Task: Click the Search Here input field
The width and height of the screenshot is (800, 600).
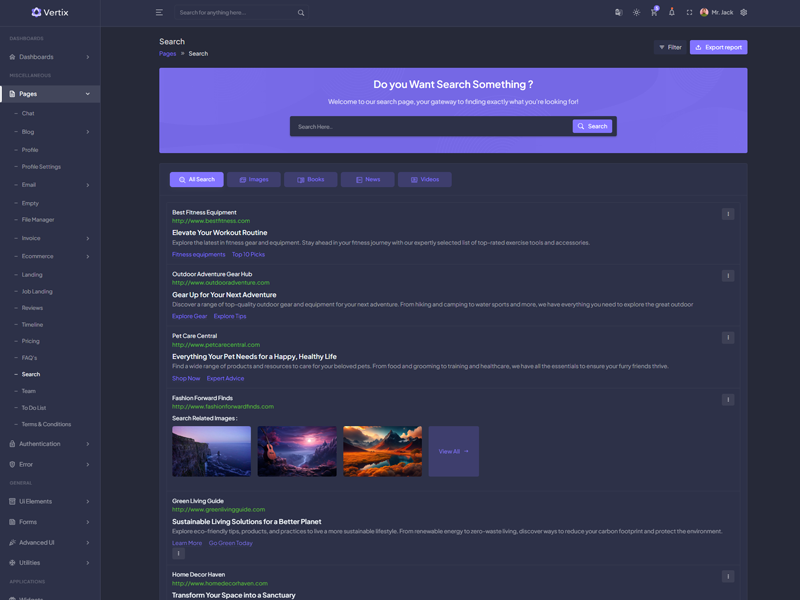Action: (430, 127)
